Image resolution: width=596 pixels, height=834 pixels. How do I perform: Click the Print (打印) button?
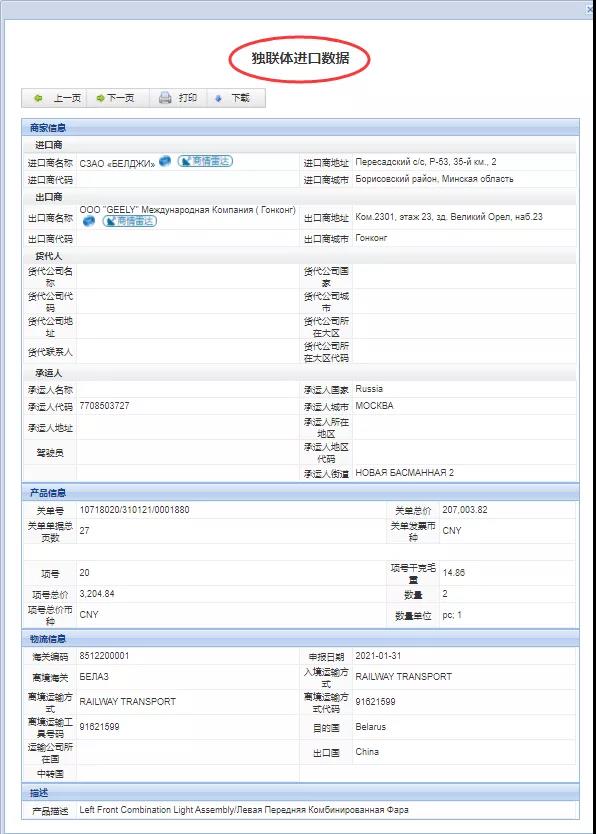click(178, 98)
